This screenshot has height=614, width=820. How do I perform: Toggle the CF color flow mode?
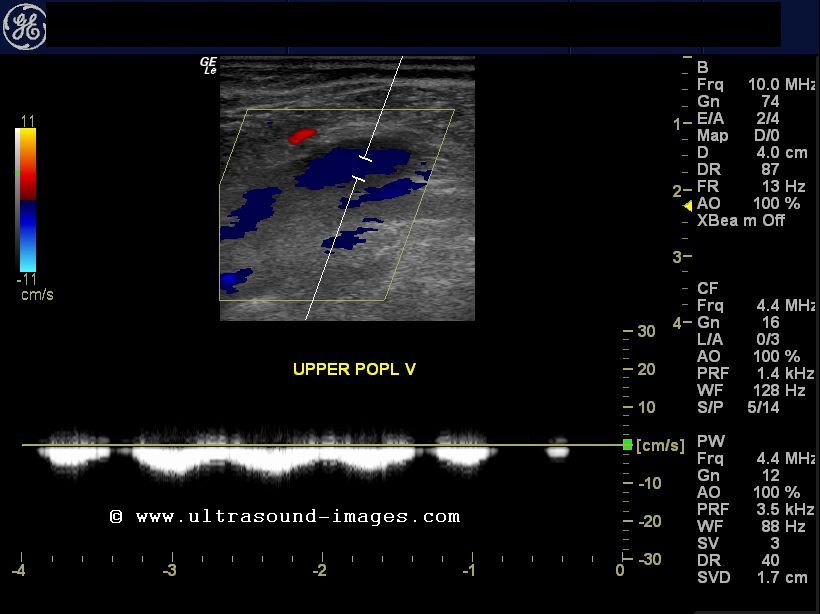pyautogui.click(x=709, y=287)
